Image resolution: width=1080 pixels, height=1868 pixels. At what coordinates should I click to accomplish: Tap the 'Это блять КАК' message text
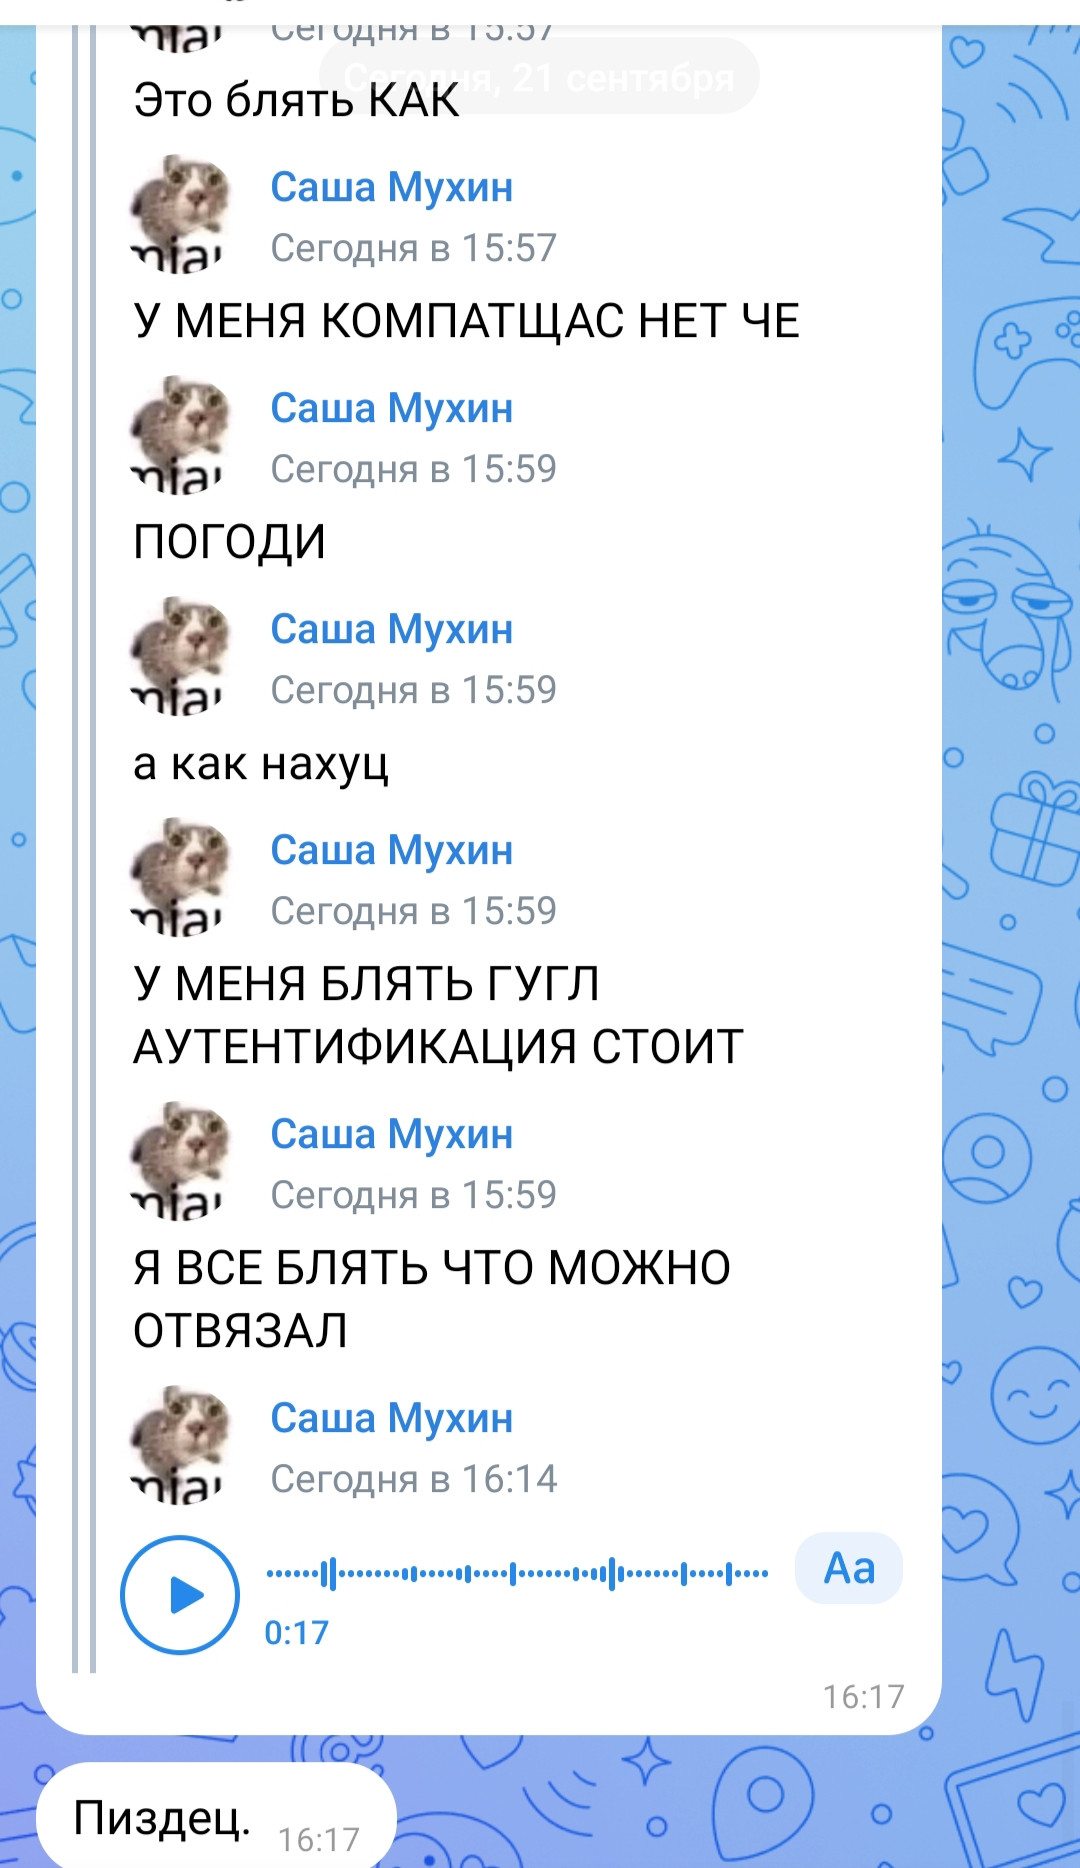[x=297, y=100]
